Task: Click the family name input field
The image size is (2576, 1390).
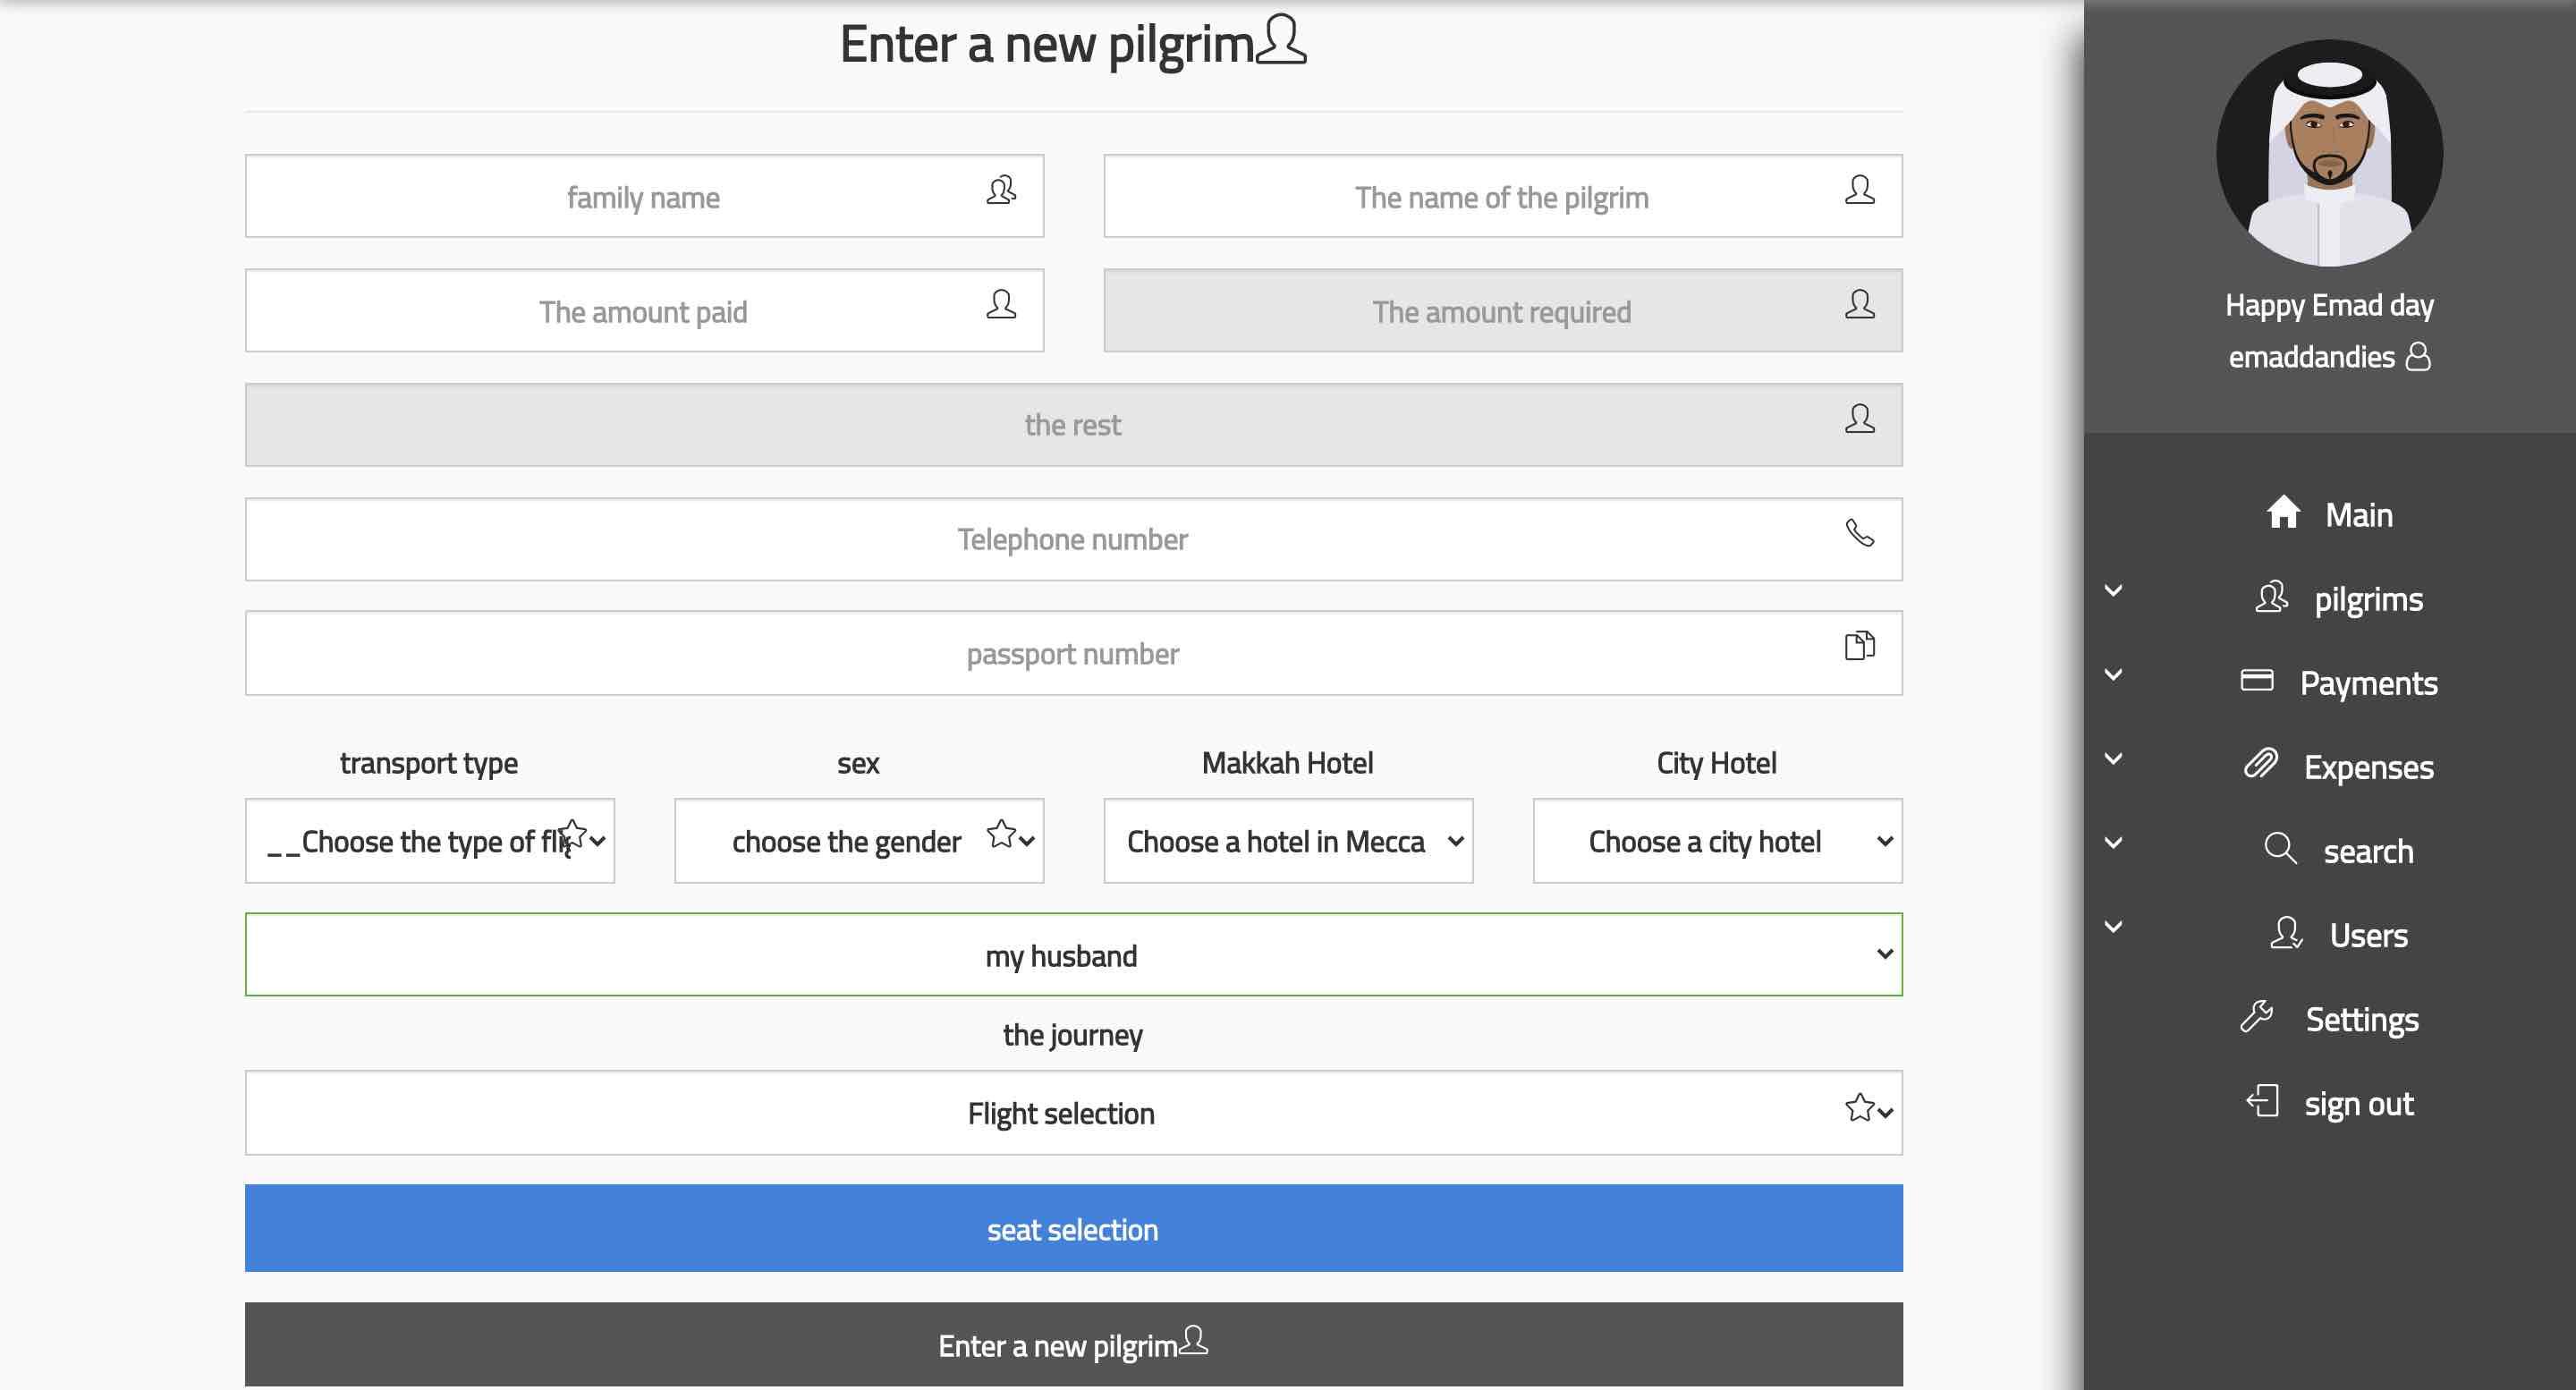Action: pyautogui.click(x=643, y=197)
